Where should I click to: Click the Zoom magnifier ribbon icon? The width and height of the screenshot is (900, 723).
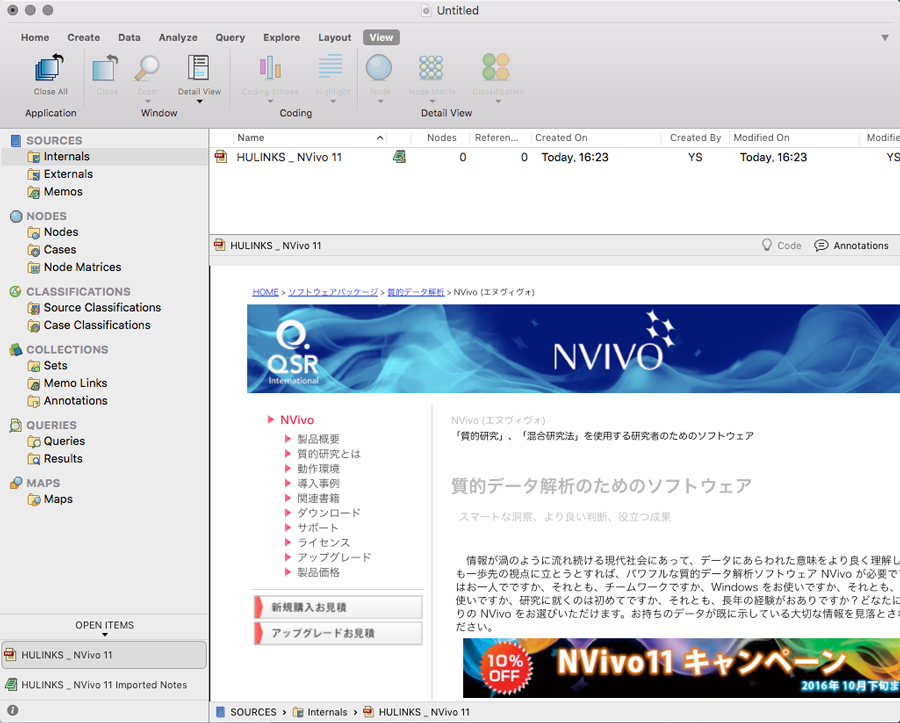147,68
